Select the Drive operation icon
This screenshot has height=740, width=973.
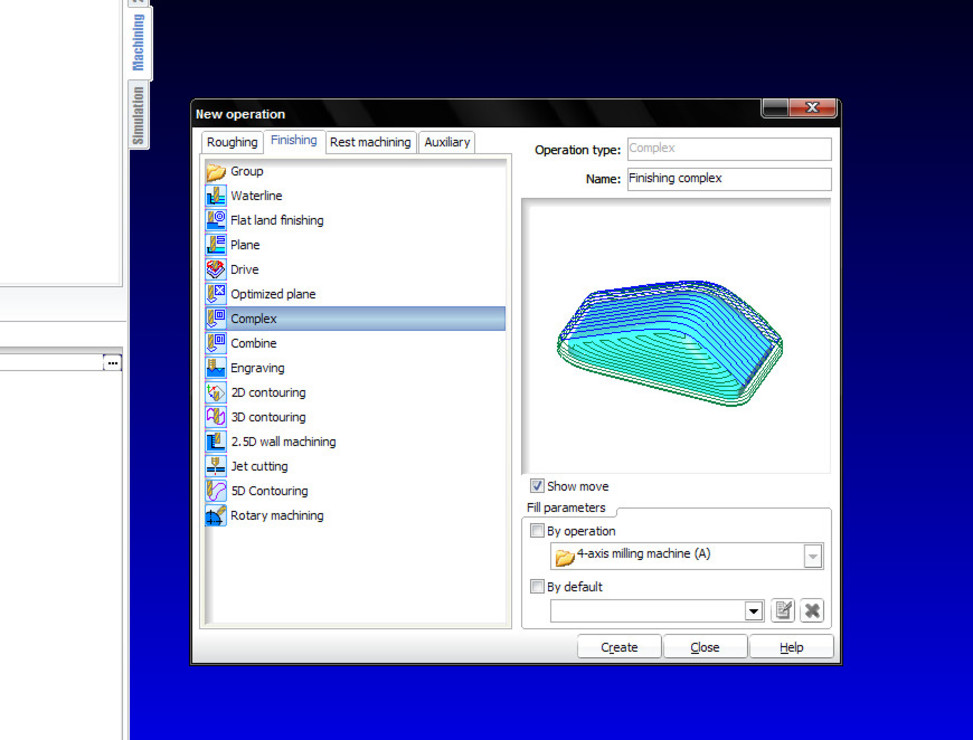coord(216,269)
